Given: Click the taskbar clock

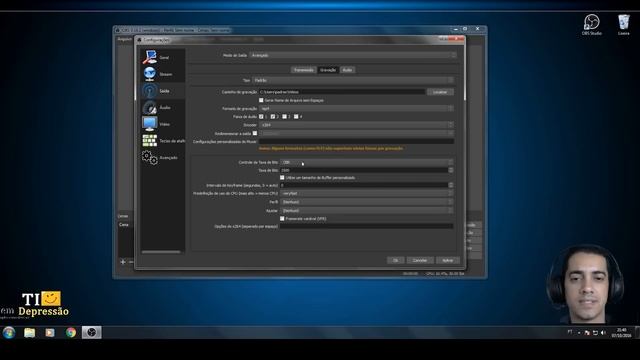Looking at the screenshot, I should [622, 333].
